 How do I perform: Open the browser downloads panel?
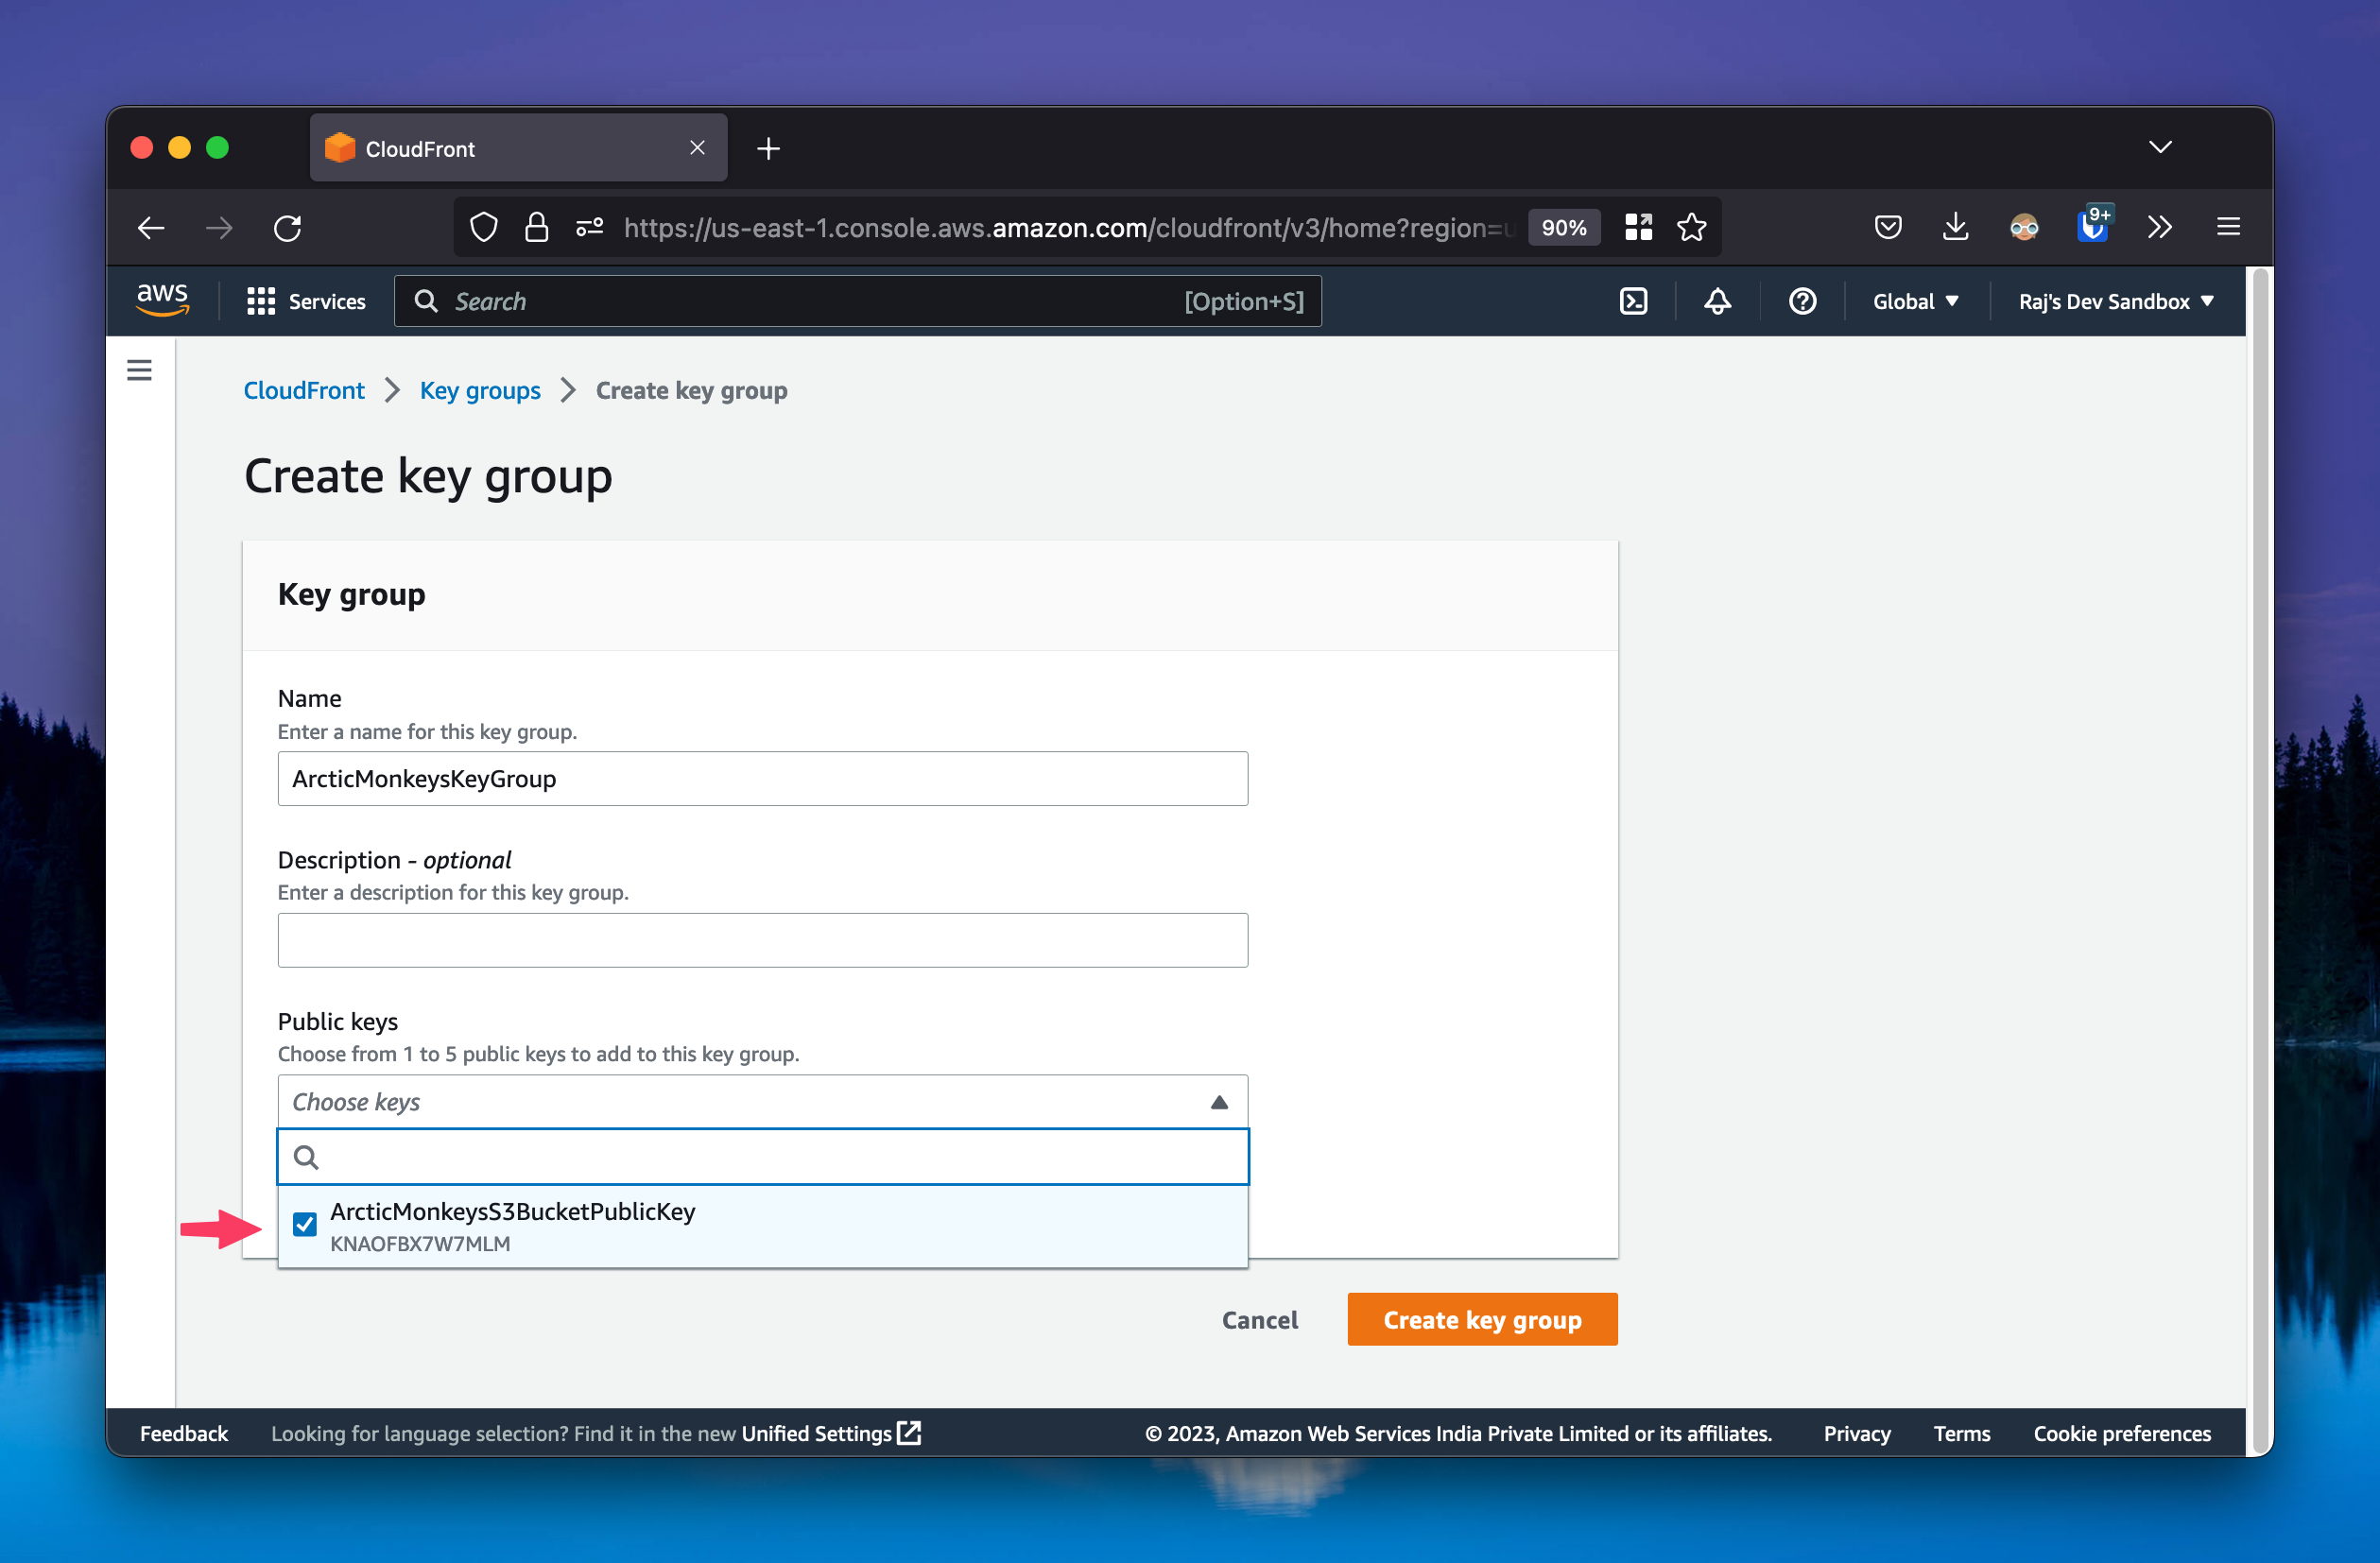[1955, 228]
